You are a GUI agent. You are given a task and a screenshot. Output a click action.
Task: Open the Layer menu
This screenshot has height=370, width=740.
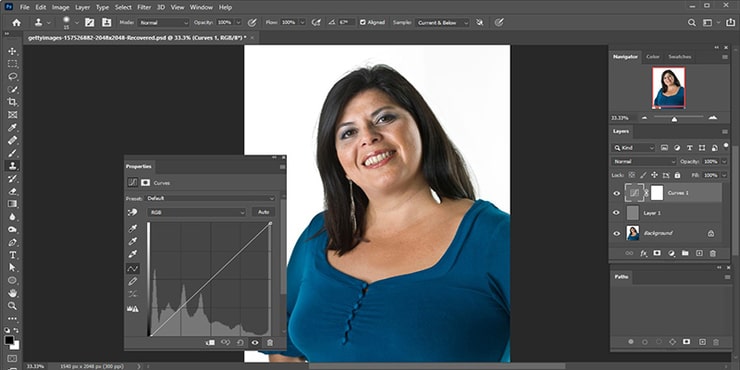tap(83, 7)
